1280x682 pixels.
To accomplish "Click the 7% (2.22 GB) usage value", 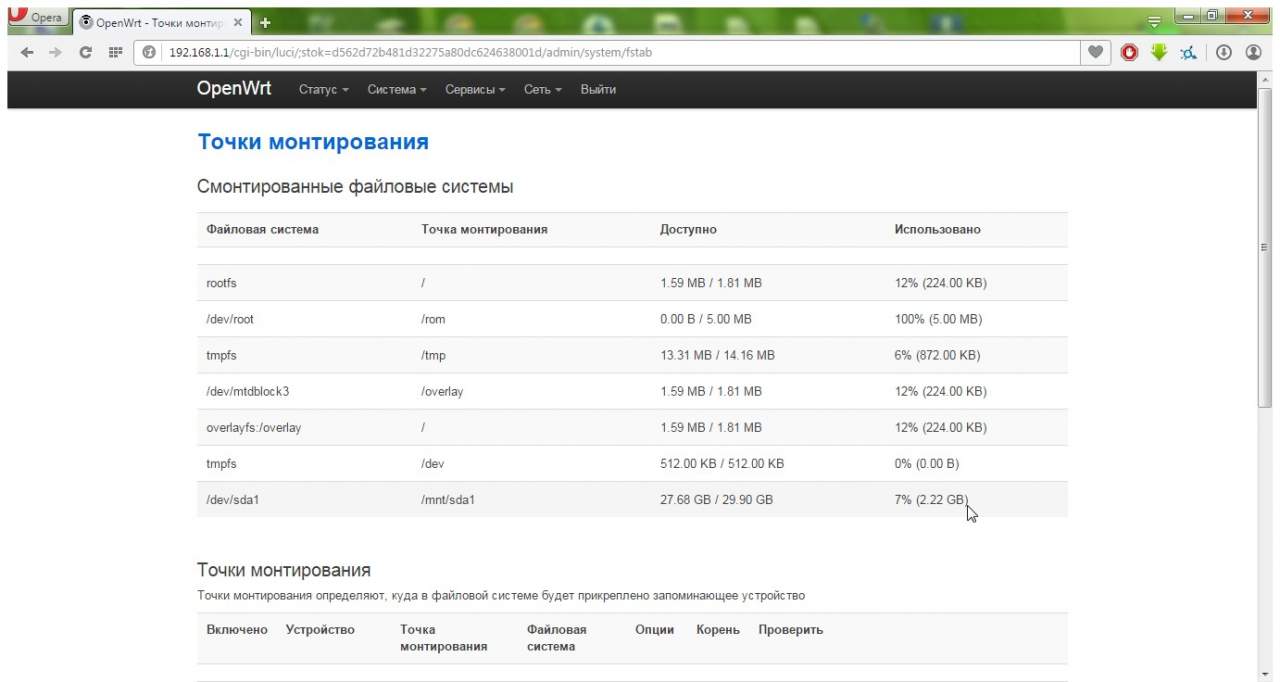I will (x=931, y=499).
